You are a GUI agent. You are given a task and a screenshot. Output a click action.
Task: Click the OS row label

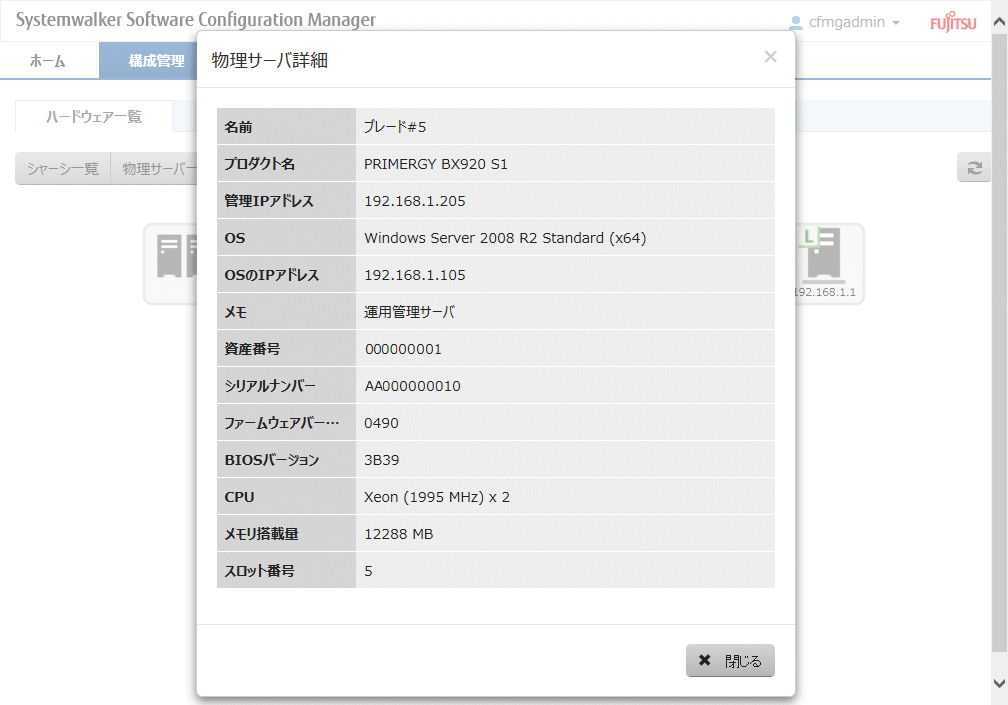point(235,238)
